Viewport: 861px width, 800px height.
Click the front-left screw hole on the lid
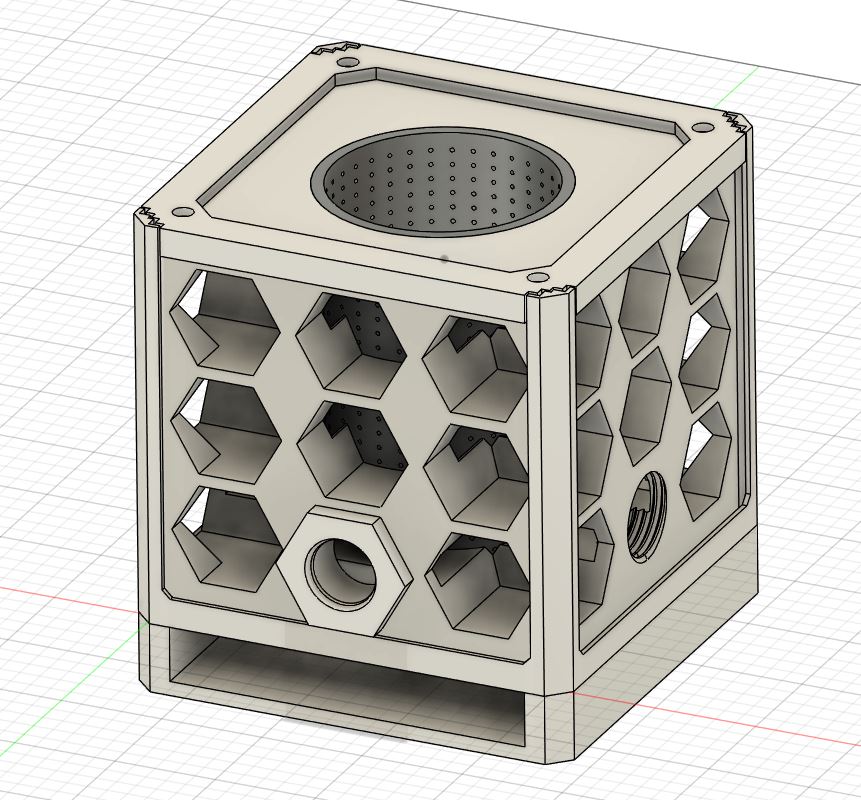182,214
